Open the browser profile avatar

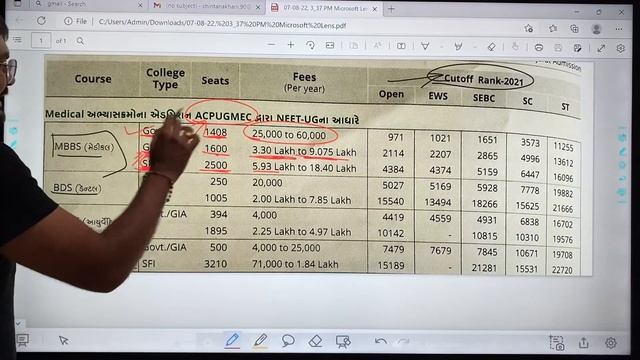click(x=596, y=29)
